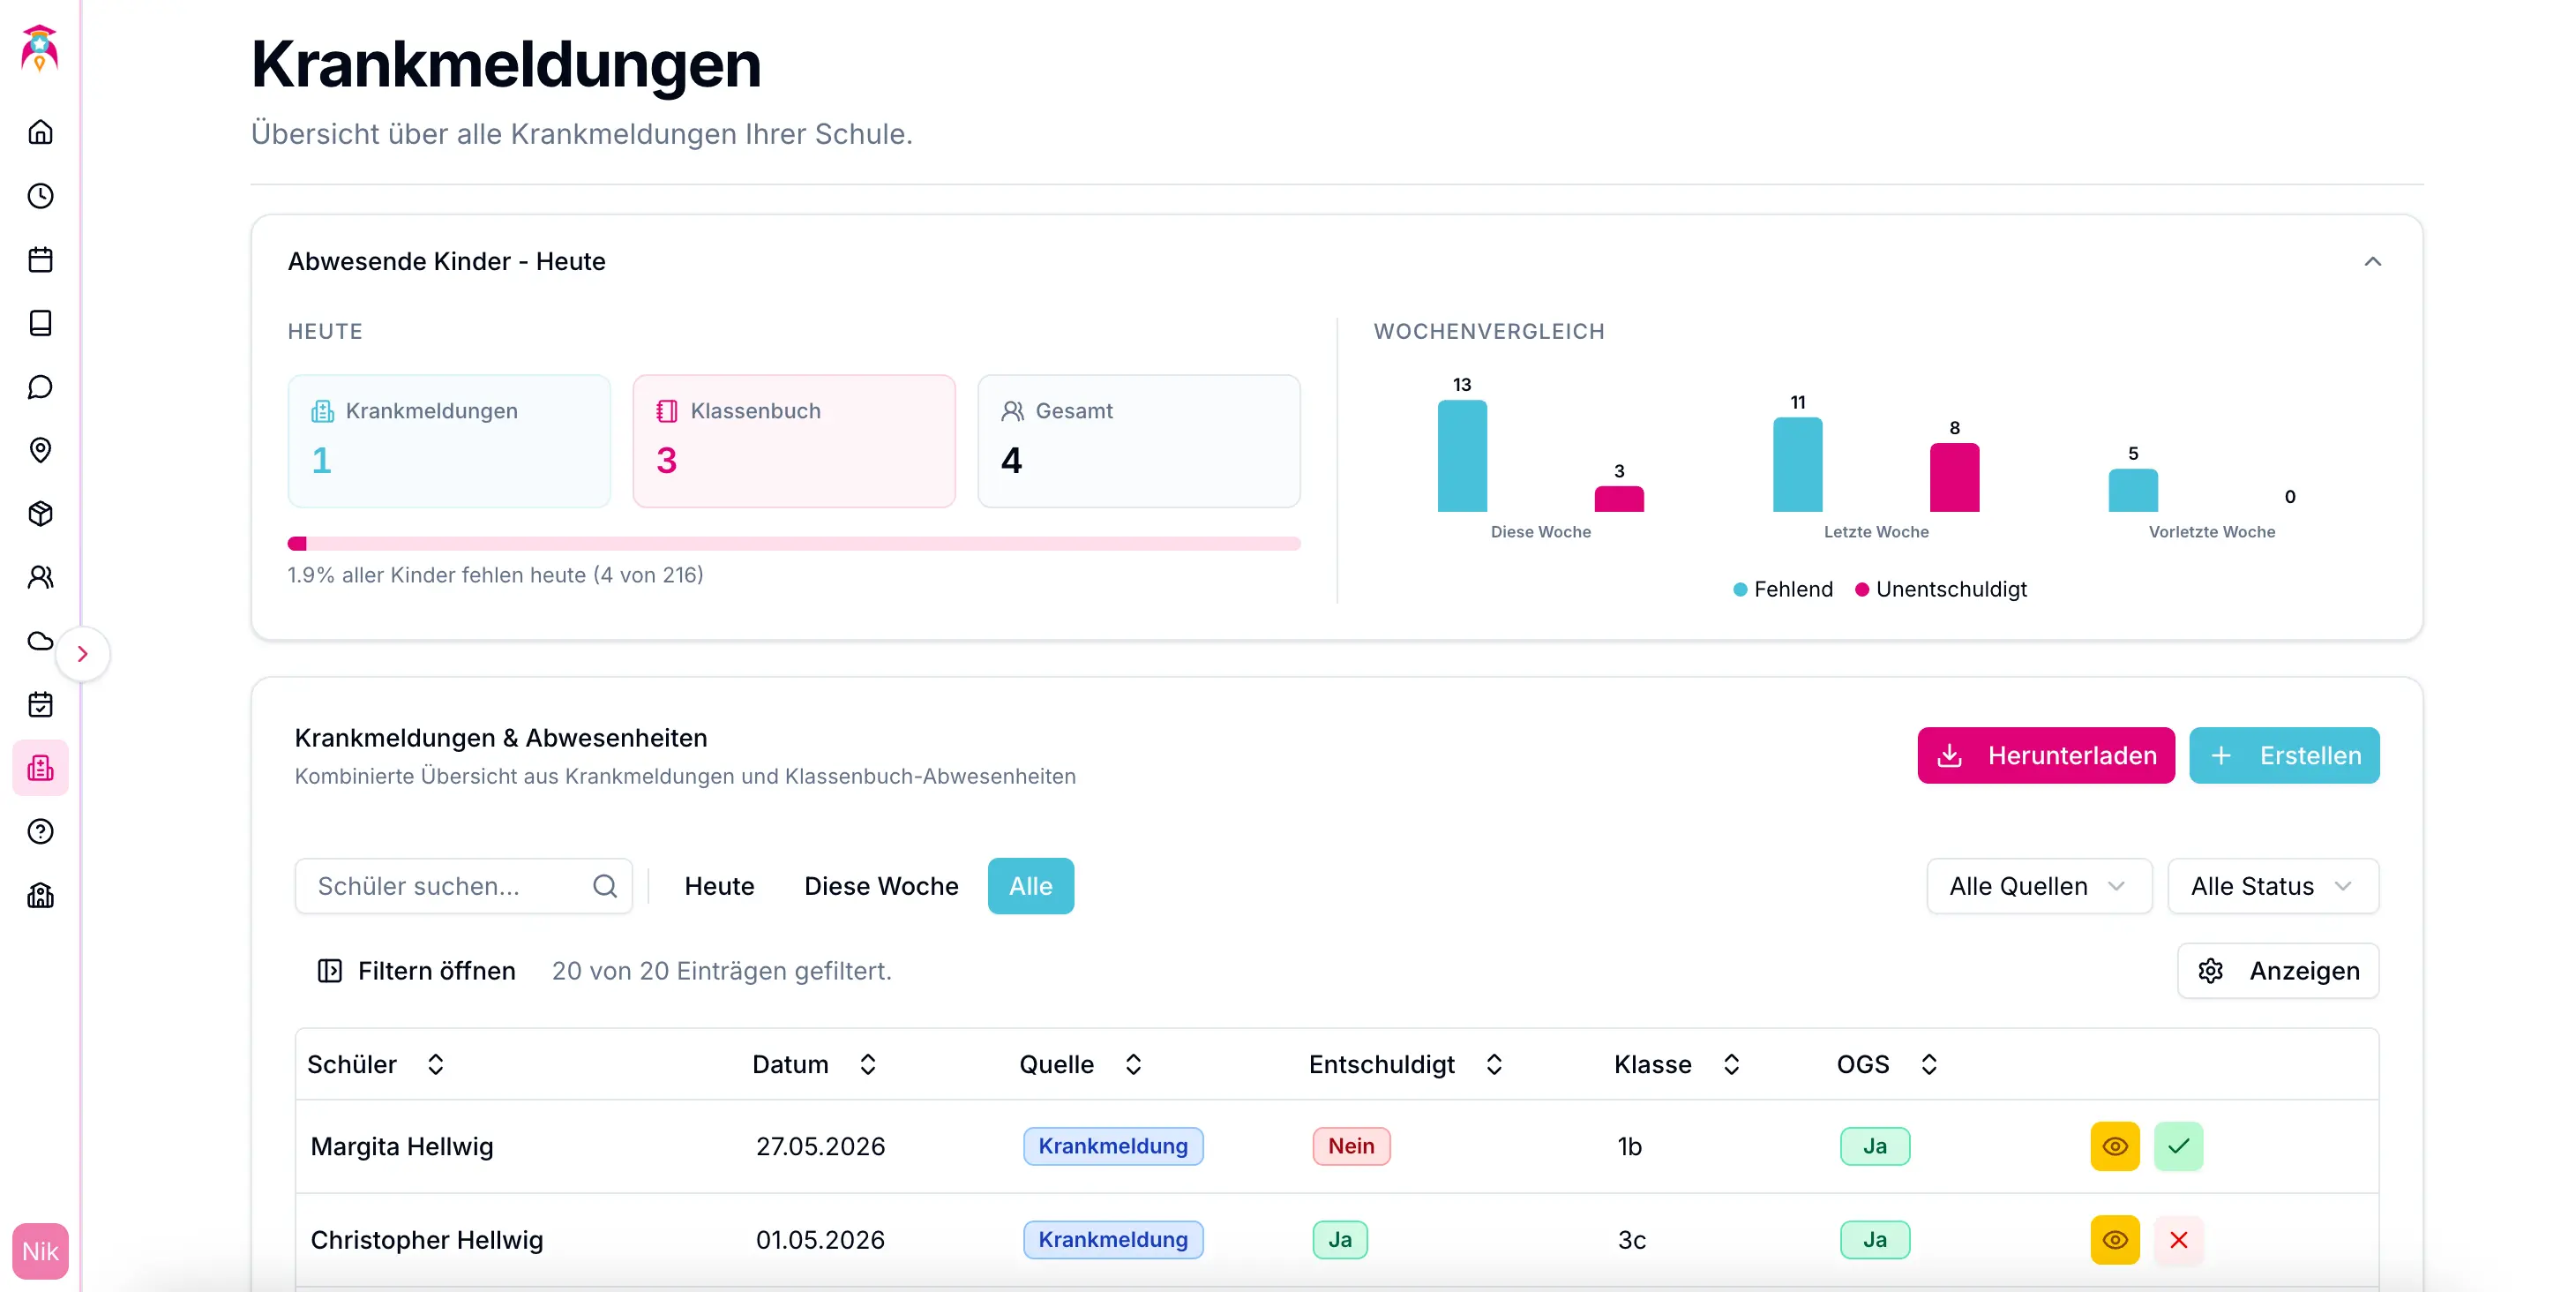Open the Alle Status dropdown
The image size is (2576, 1292).
tap(2272, 886)
